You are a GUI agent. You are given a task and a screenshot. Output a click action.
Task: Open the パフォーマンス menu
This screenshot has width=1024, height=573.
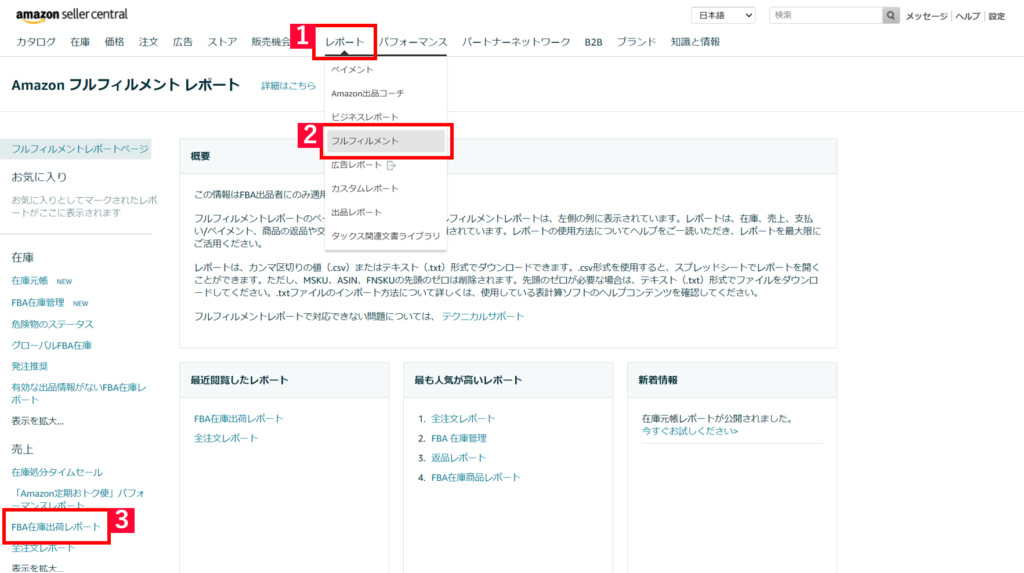(x=413, y=42)
